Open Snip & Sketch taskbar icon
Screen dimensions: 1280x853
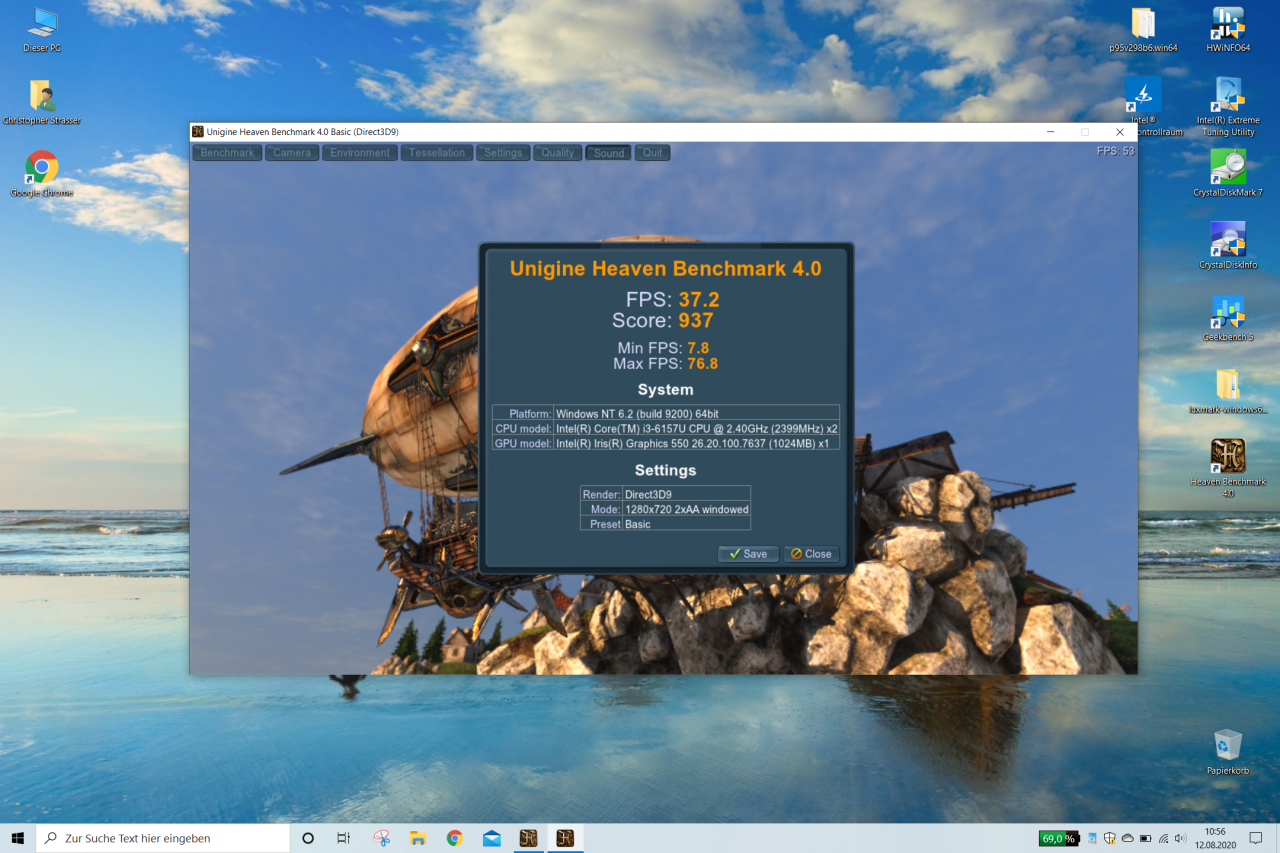(381, 838)
